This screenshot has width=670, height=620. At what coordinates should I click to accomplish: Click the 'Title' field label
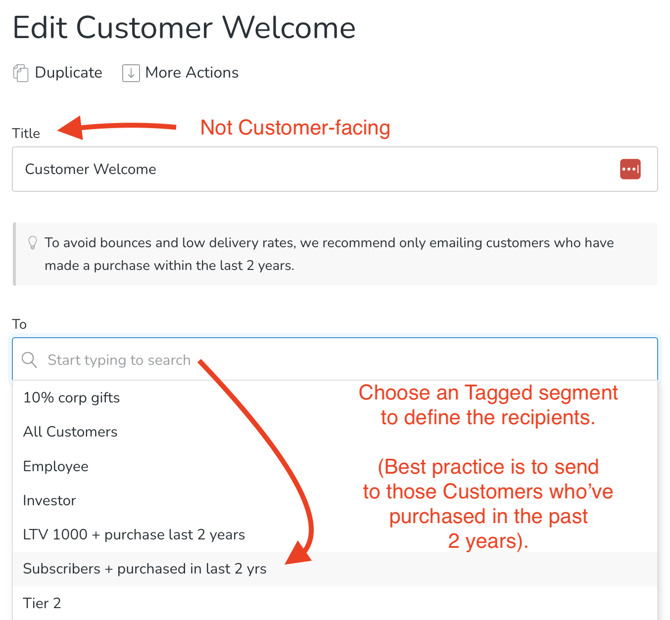(26, 133)
